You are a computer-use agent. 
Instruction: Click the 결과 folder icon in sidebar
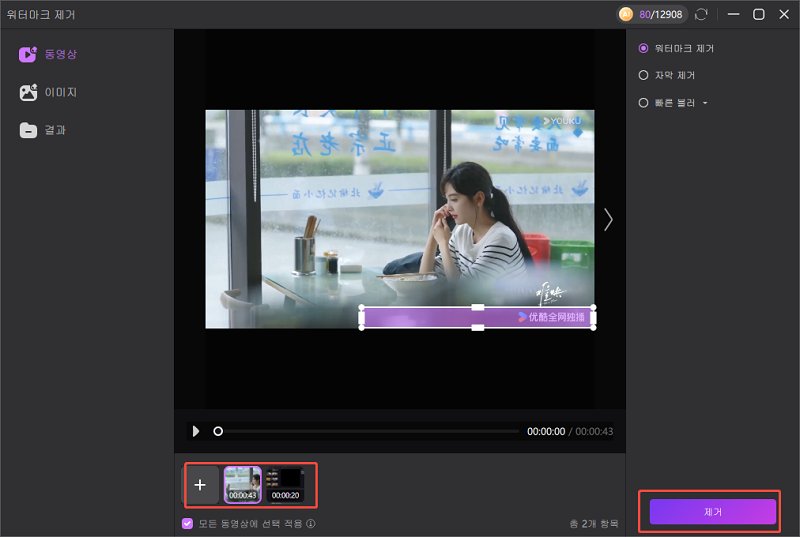[x=28, y=130]
